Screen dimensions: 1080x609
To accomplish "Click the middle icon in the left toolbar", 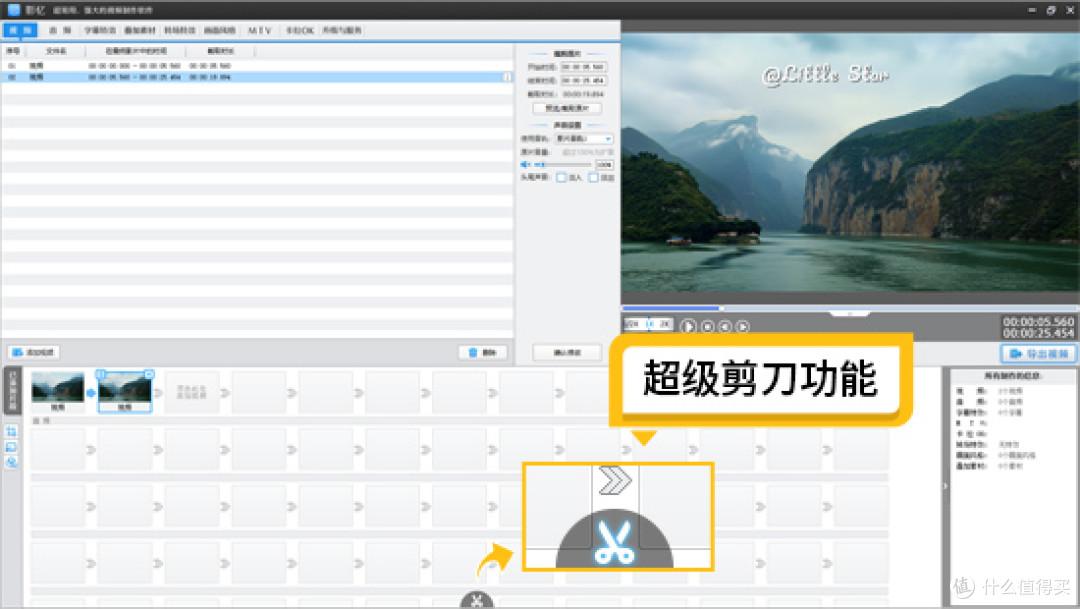I will pos(12,447).
